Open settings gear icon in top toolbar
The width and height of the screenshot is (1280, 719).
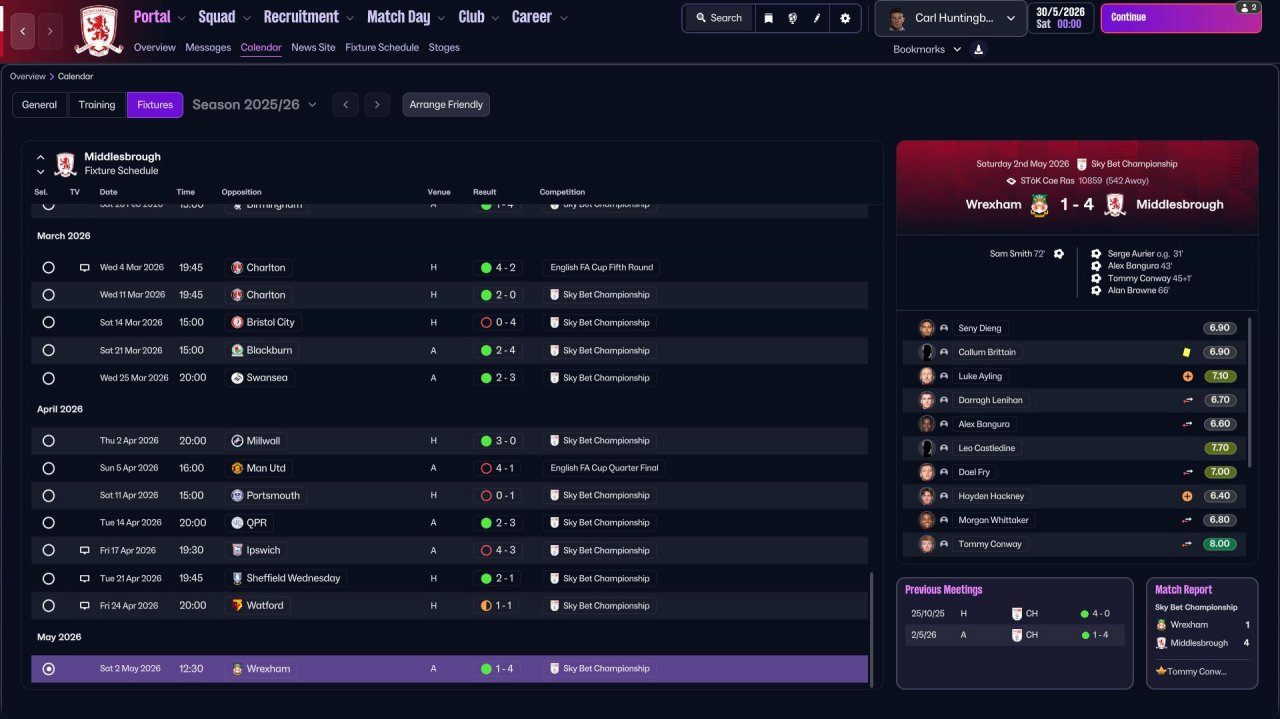point(845,18)
